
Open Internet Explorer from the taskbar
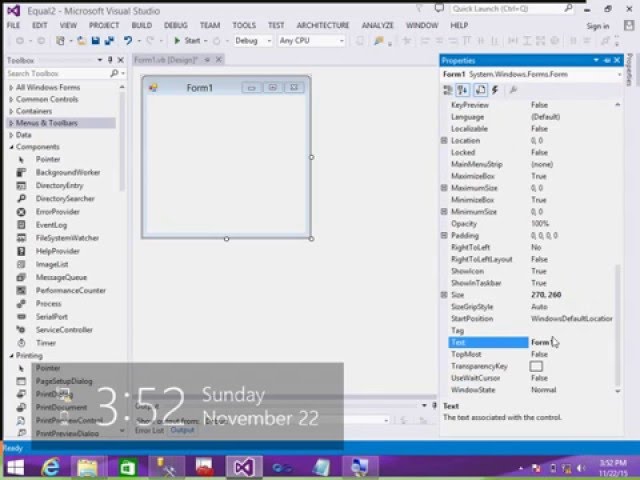point(51,467)
